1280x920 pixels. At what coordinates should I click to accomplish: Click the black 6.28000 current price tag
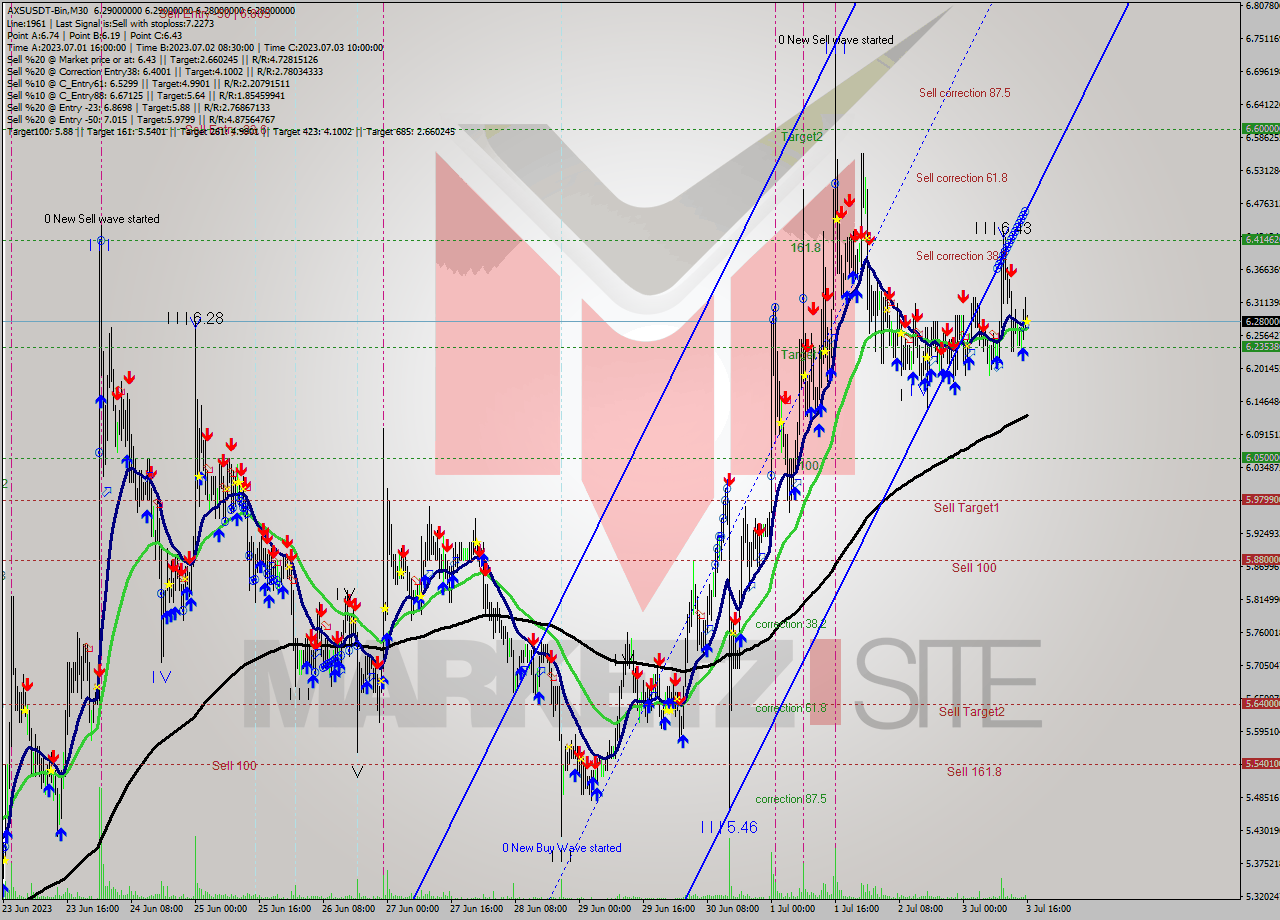coord(1260,321)
